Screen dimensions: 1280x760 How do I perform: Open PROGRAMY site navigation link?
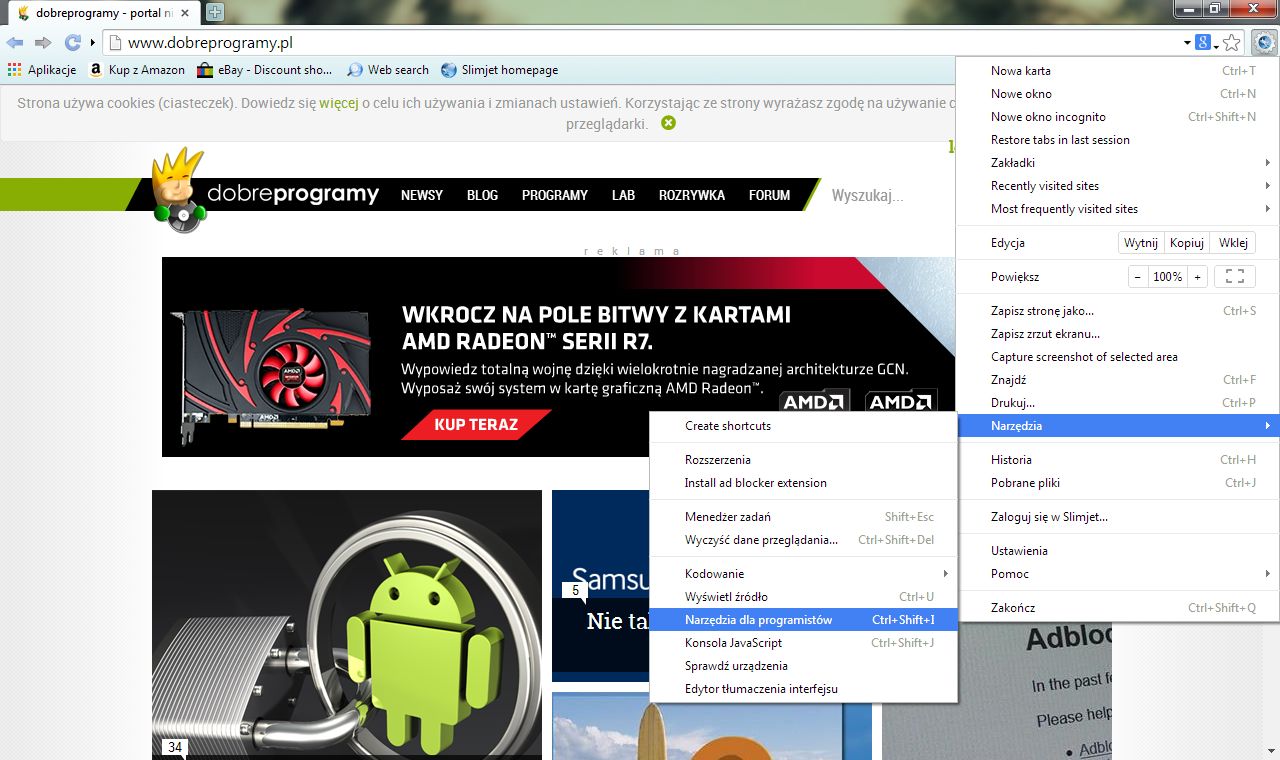tap(555, 195)
